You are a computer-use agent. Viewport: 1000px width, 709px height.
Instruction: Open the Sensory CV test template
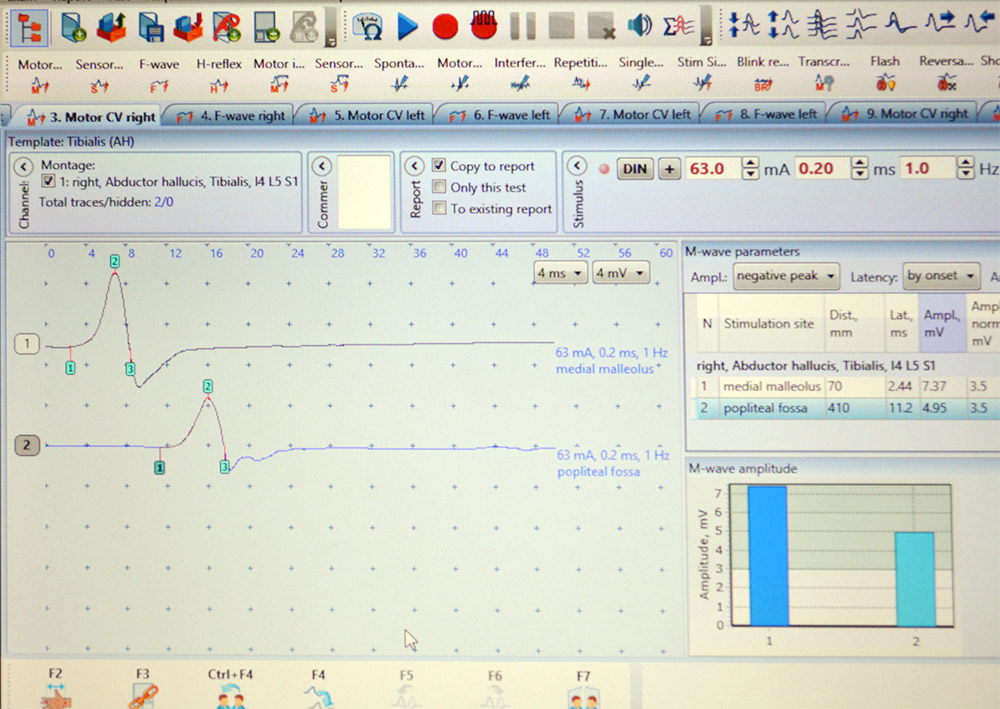point(99,74)
